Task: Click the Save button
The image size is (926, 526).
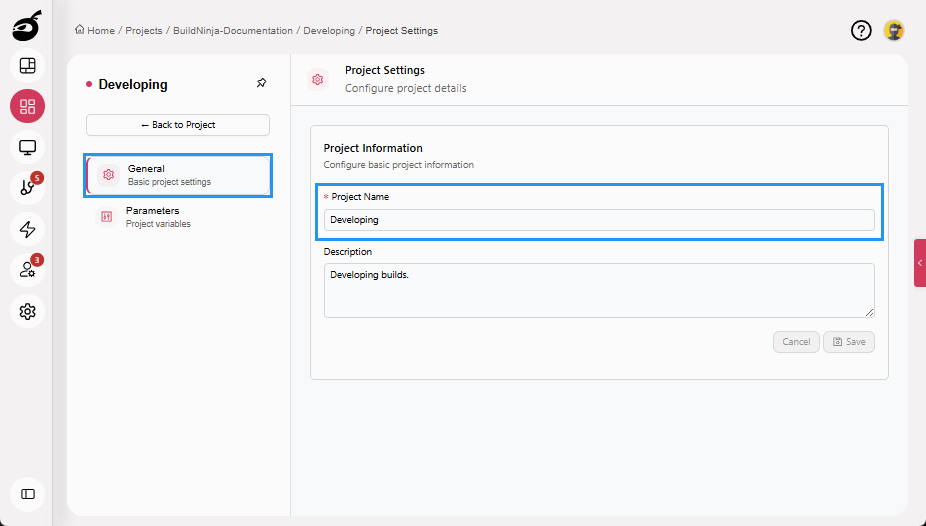Action: pyautogui.click(x=849, y=342)
